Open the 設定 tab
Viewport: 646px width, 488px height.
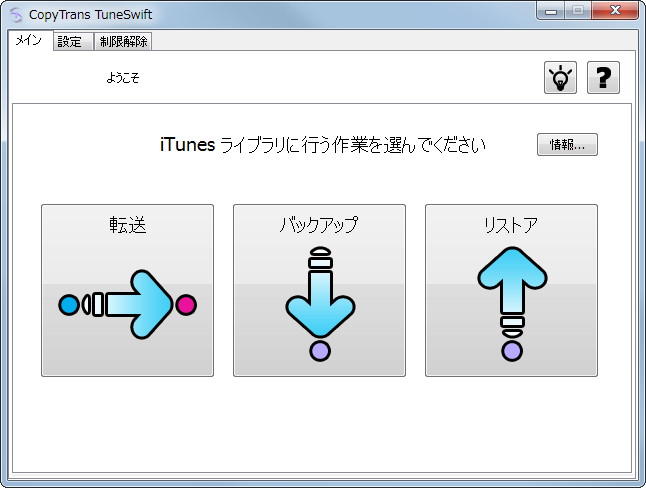[x=73, y=42]
